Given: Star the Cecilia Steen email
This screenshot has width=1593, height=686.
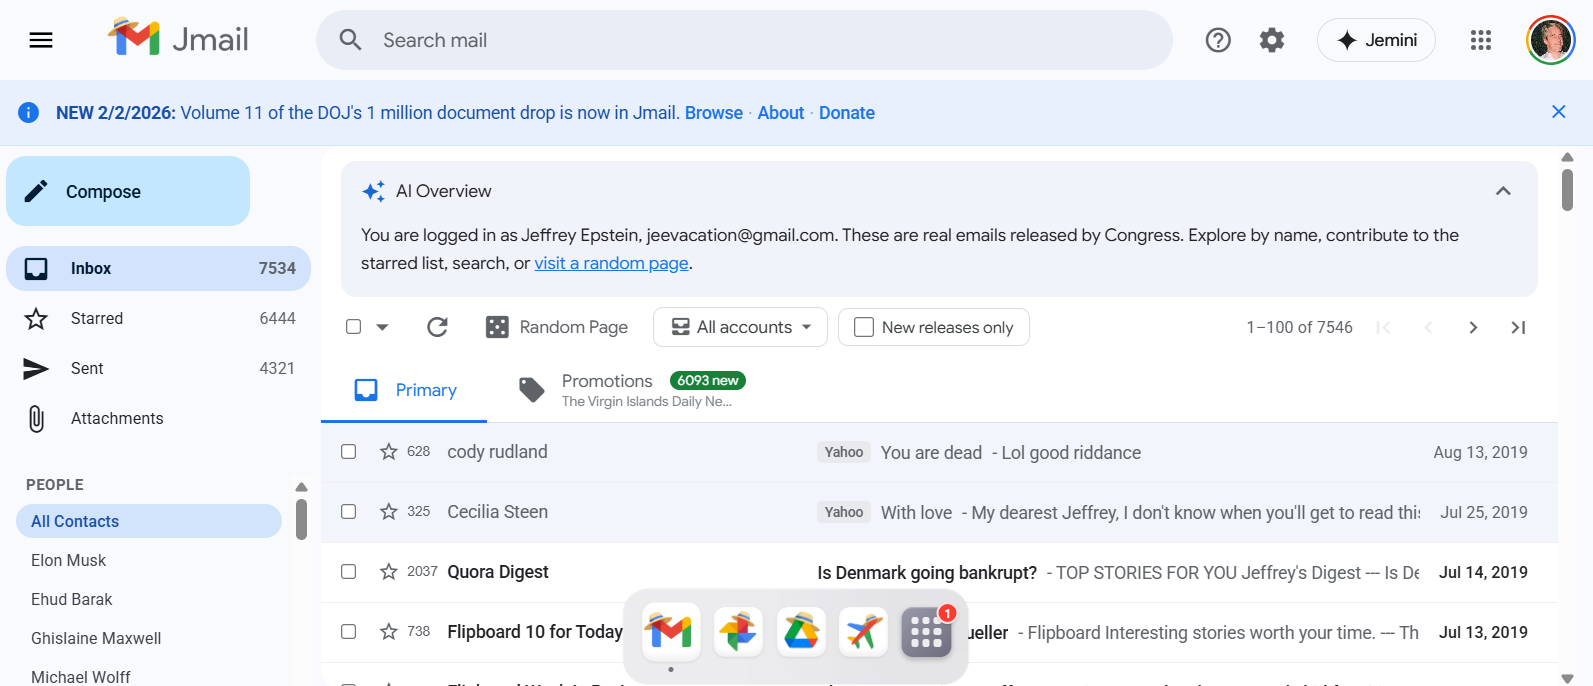Looking at the screenshot, I should (x=389, y=512).
